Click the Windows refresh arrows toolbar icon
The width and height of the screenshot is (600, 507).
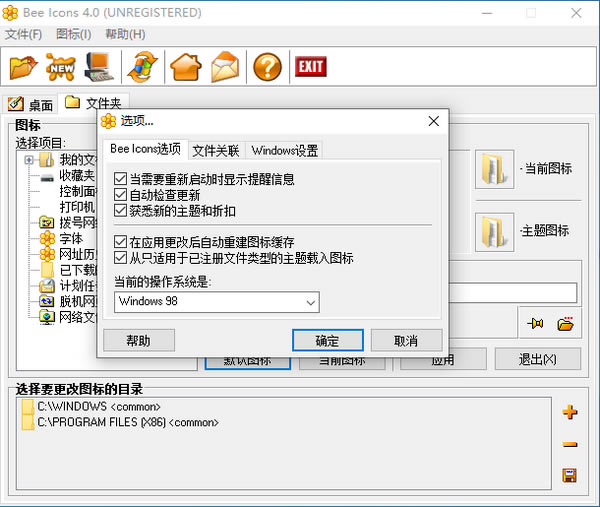tap(142, 67)
